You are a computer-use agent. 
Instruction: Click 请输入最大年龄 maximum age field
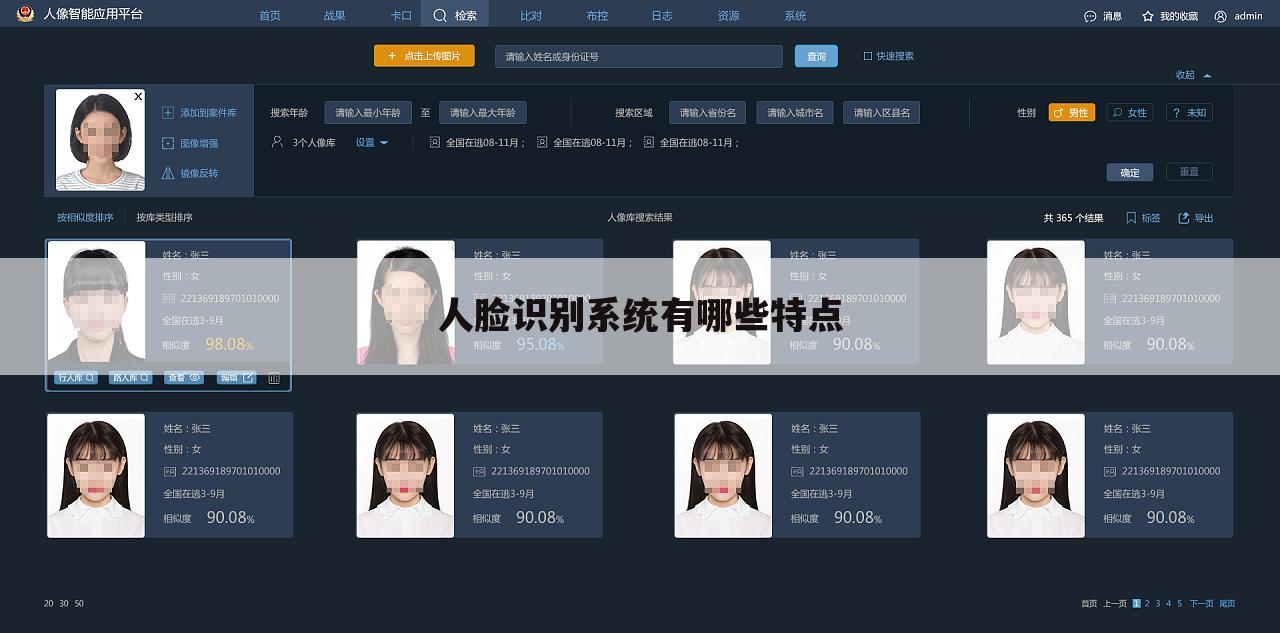[x=483, y=113]
